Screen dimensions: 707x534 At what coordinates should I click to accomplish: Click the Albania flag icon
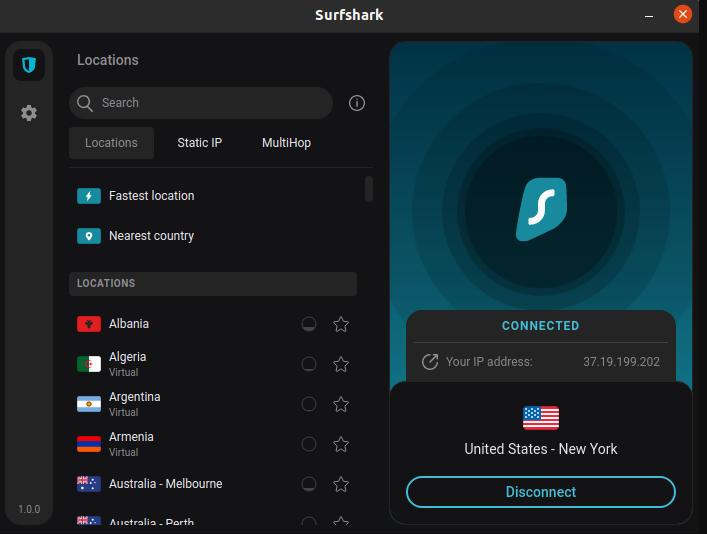pos(89,324)
